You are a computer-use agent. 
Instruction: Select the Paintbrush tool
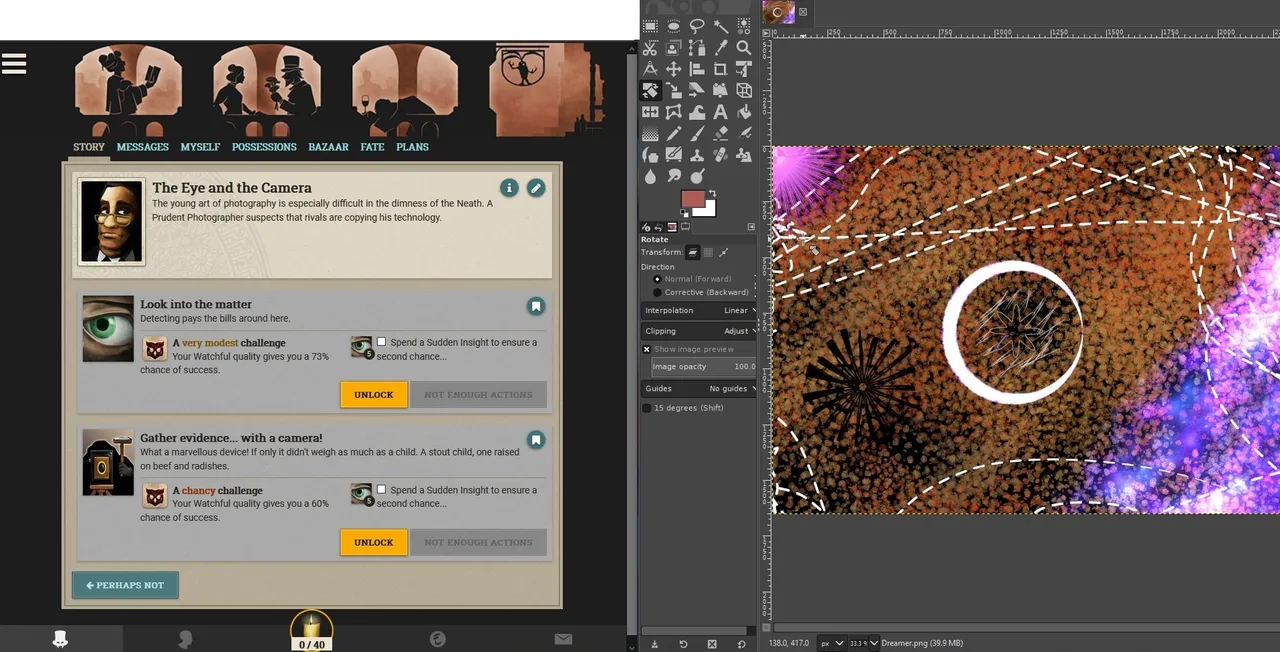tap(697, 134)
